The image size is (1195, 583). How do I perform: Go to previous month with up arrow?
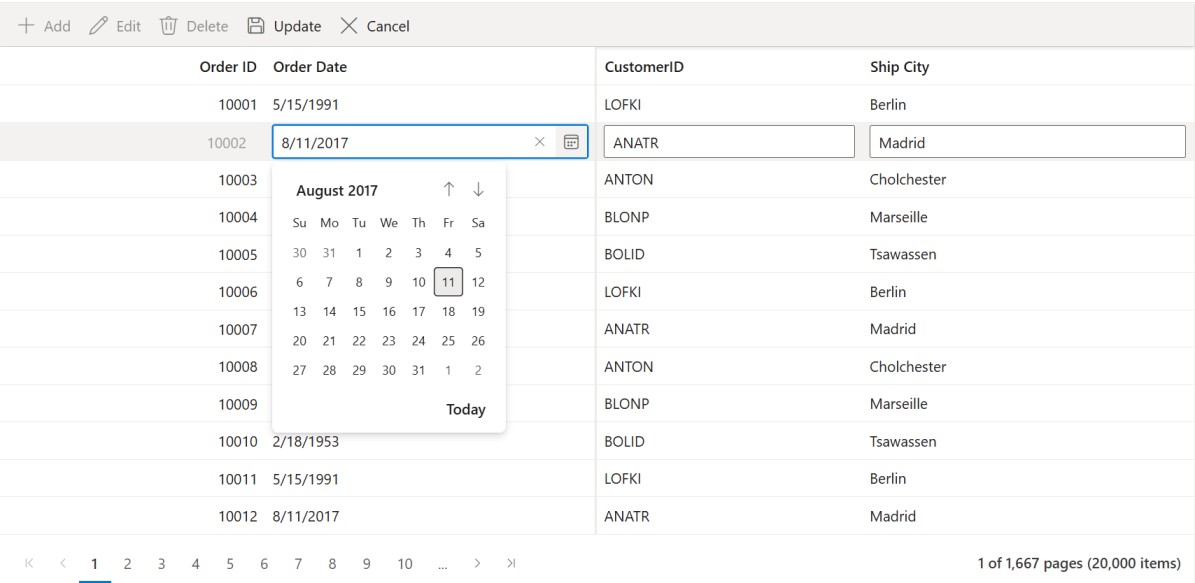click(449, 190)
